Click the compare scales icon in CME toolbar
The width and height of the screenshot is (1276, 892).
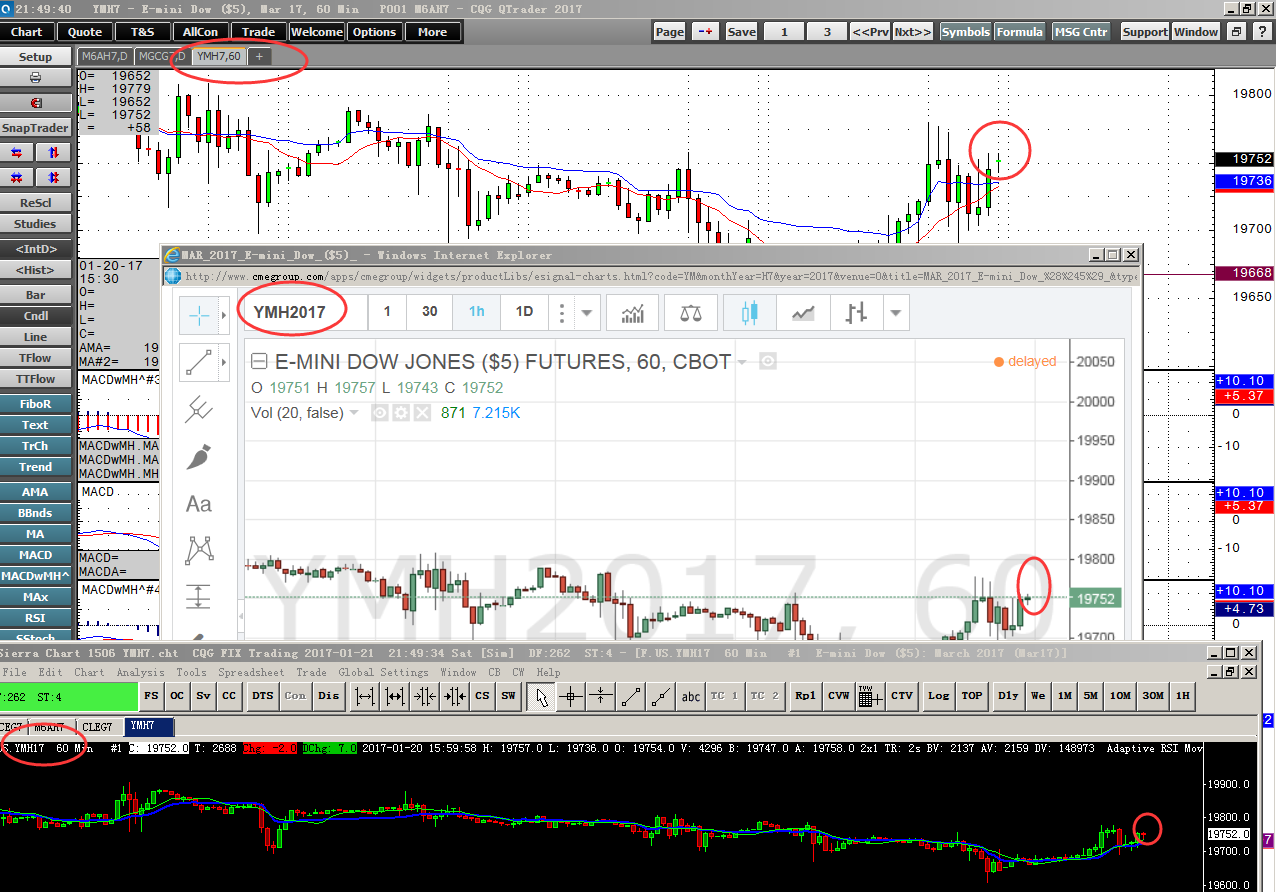pyautogui.click(x=691, y=312)
